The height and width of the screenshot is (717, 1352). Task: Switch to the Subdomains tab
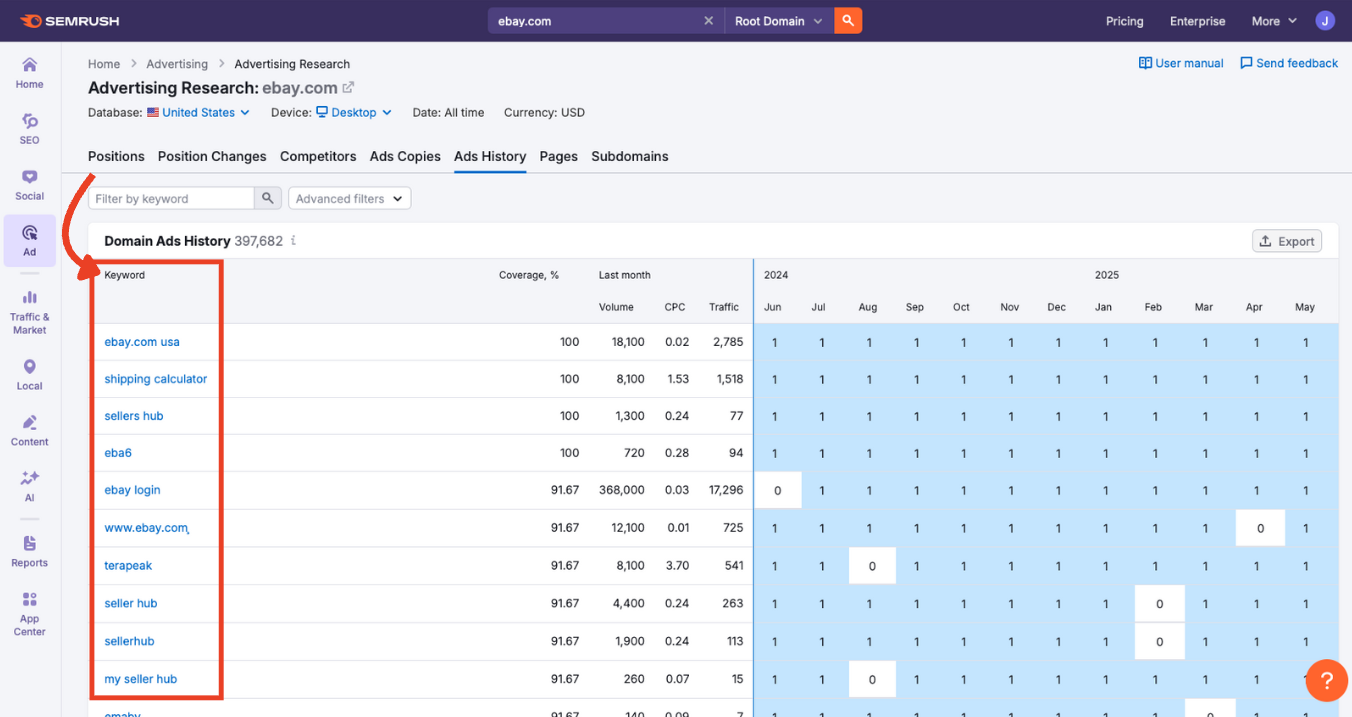629,156
